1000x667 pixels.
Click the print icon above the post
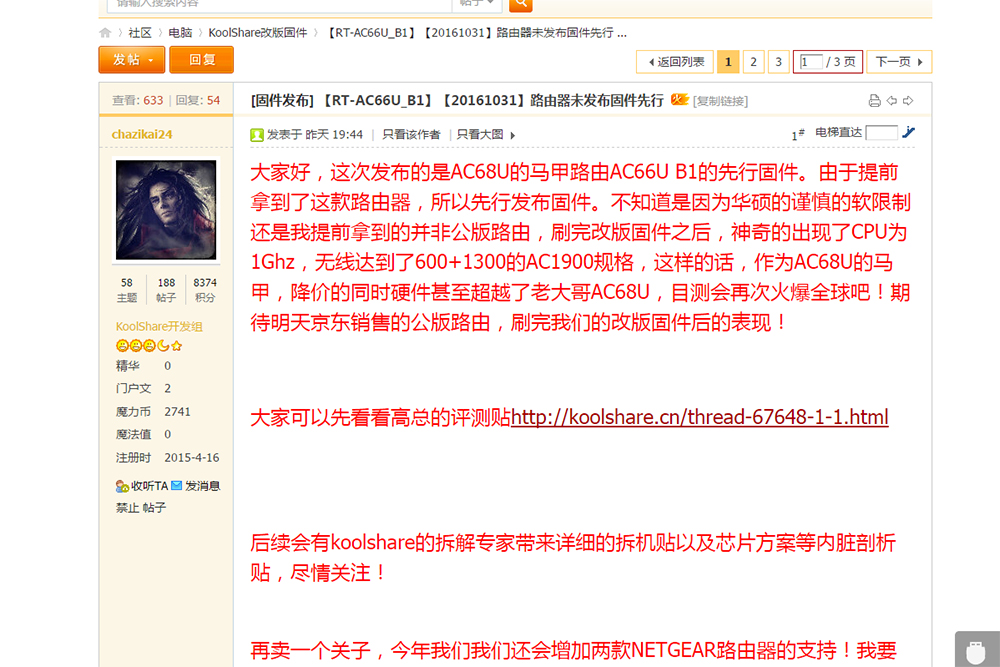pyautogui.click(x=873, y=100)
